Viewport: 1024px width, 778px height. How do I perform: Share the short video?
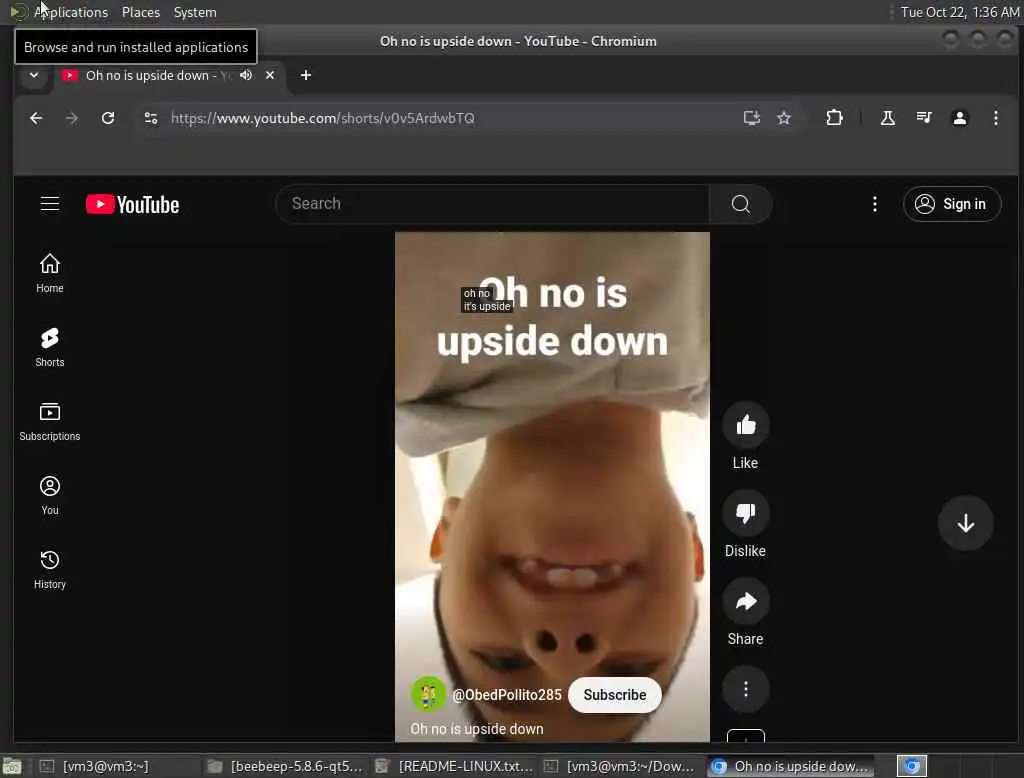point(745,602)
